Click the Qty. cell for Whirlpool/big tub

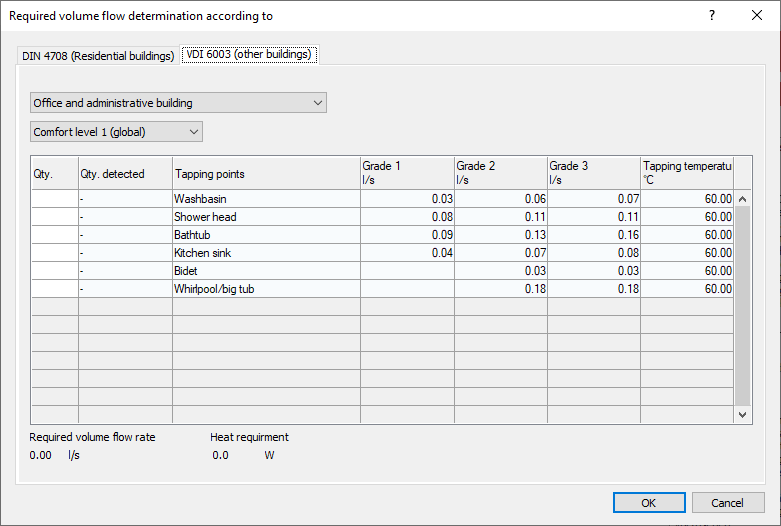(55, 288)
